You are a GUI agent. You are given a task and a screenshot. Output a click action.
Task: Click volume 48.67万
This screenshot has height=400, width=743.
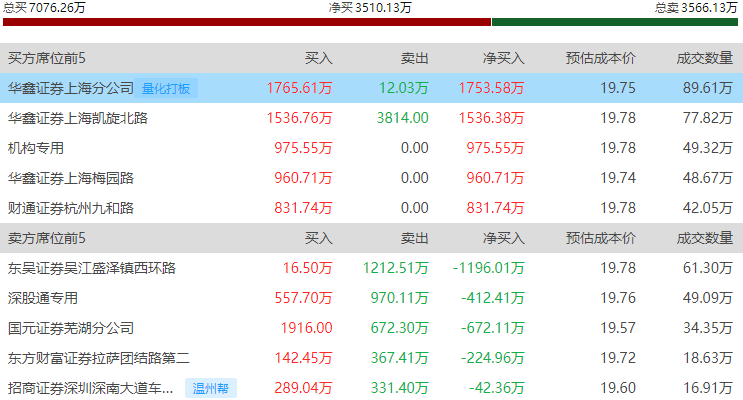pyautogui.click(x=708, y=178)
